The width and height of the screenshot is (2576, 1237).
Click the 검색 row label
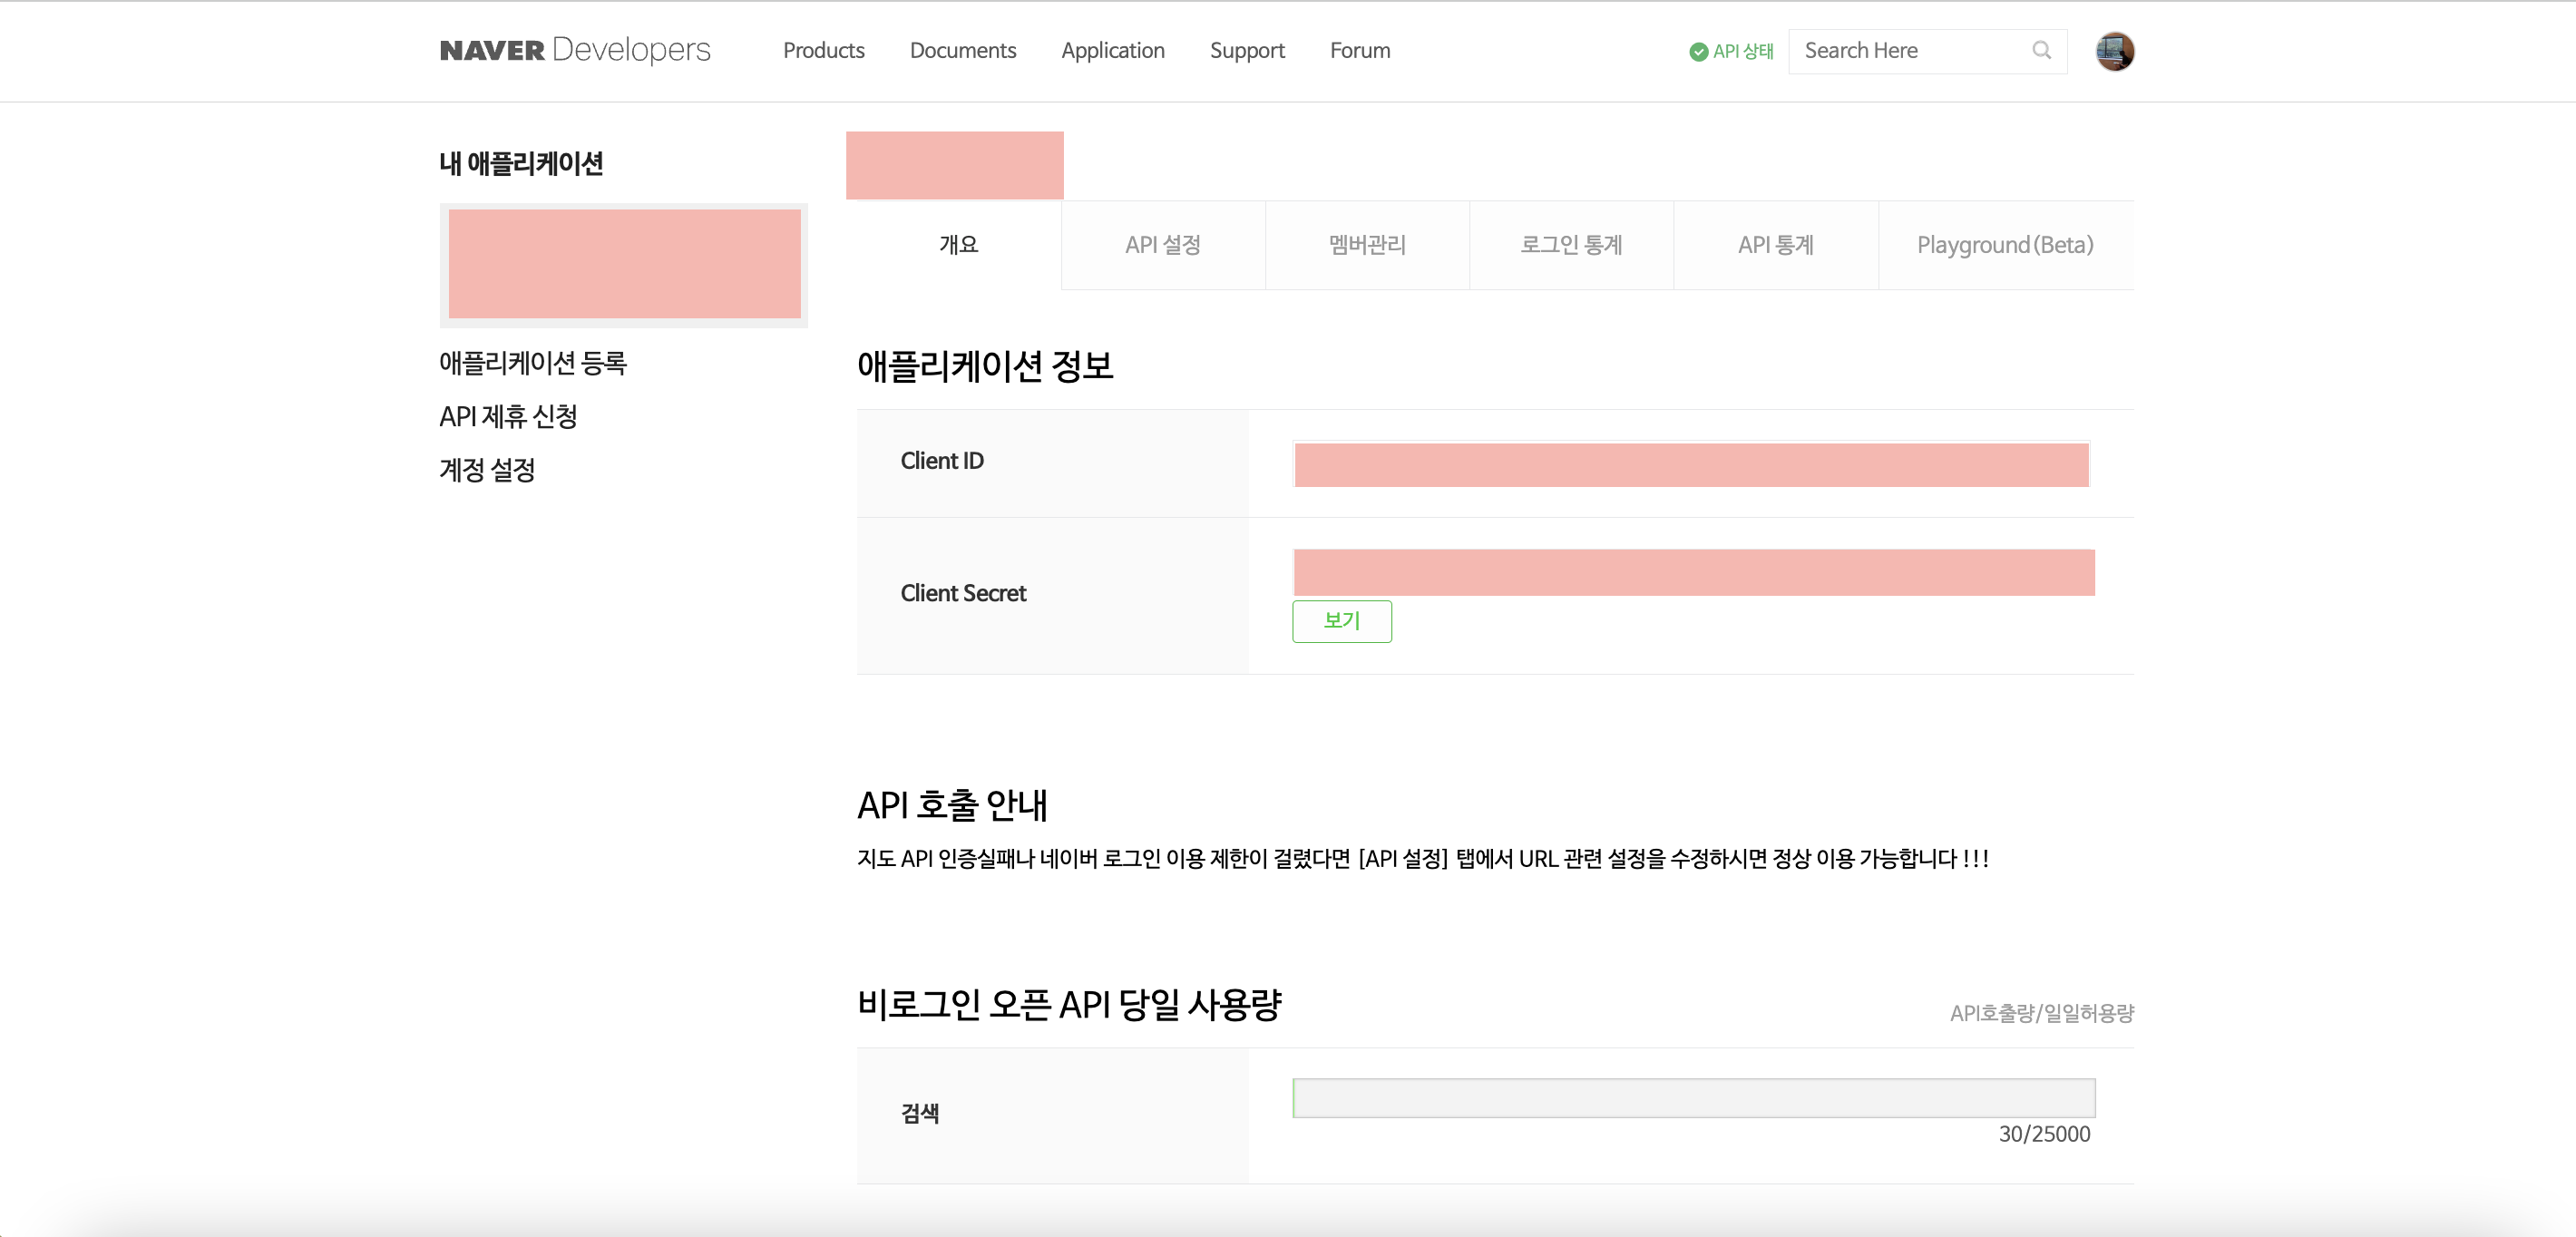pyautogui.click(x=920, y=1113)
